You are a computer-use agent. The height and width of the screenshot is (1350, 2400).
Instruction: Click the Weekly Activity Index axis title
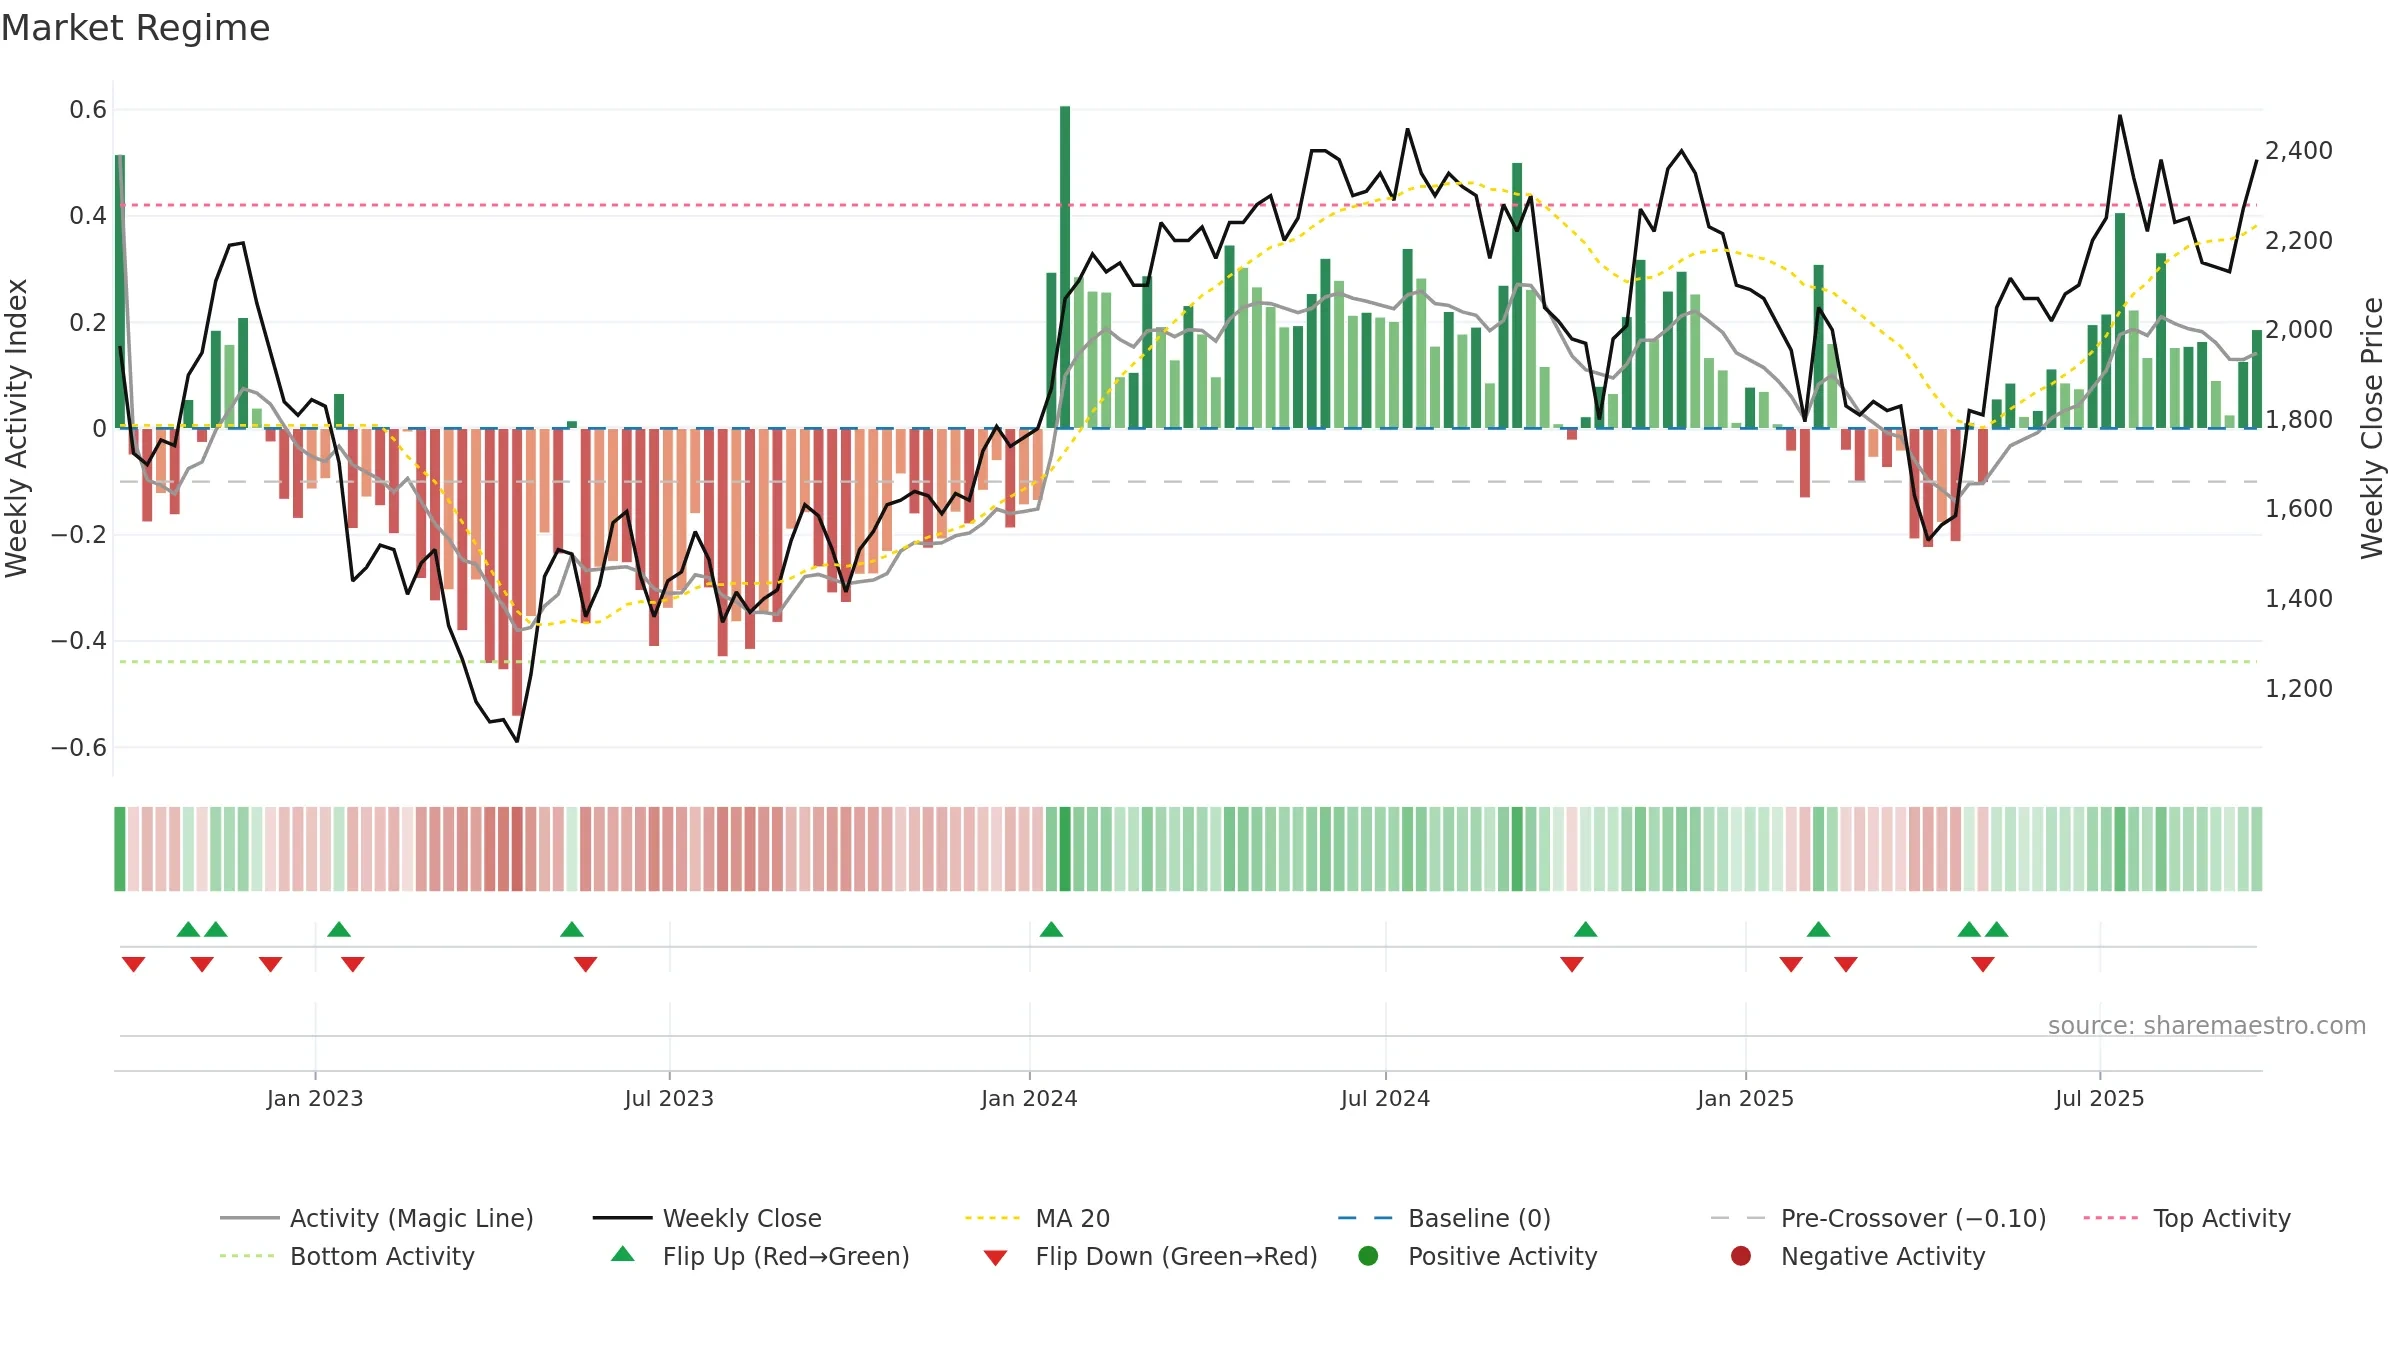click(x=17, y=428)
